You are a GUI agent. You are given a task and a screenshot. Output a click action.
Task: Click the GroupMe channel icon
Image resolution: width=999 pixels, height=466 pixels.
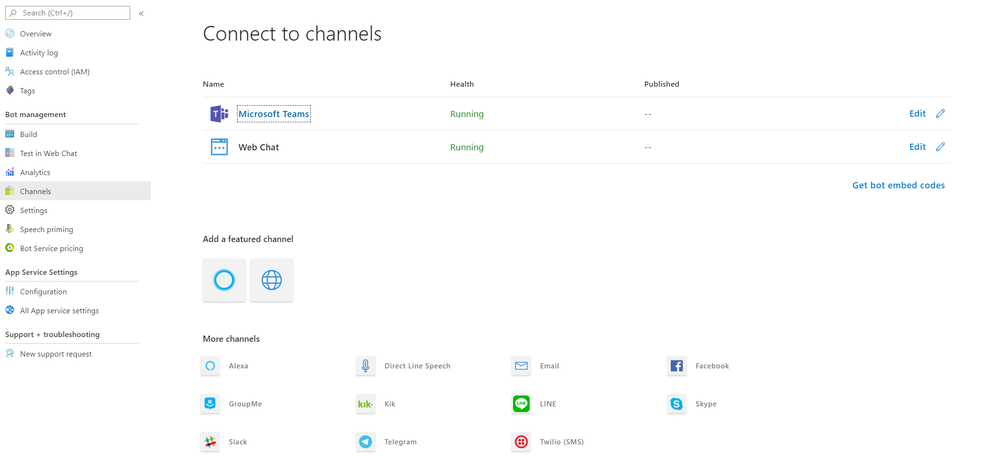pos(210,404)
